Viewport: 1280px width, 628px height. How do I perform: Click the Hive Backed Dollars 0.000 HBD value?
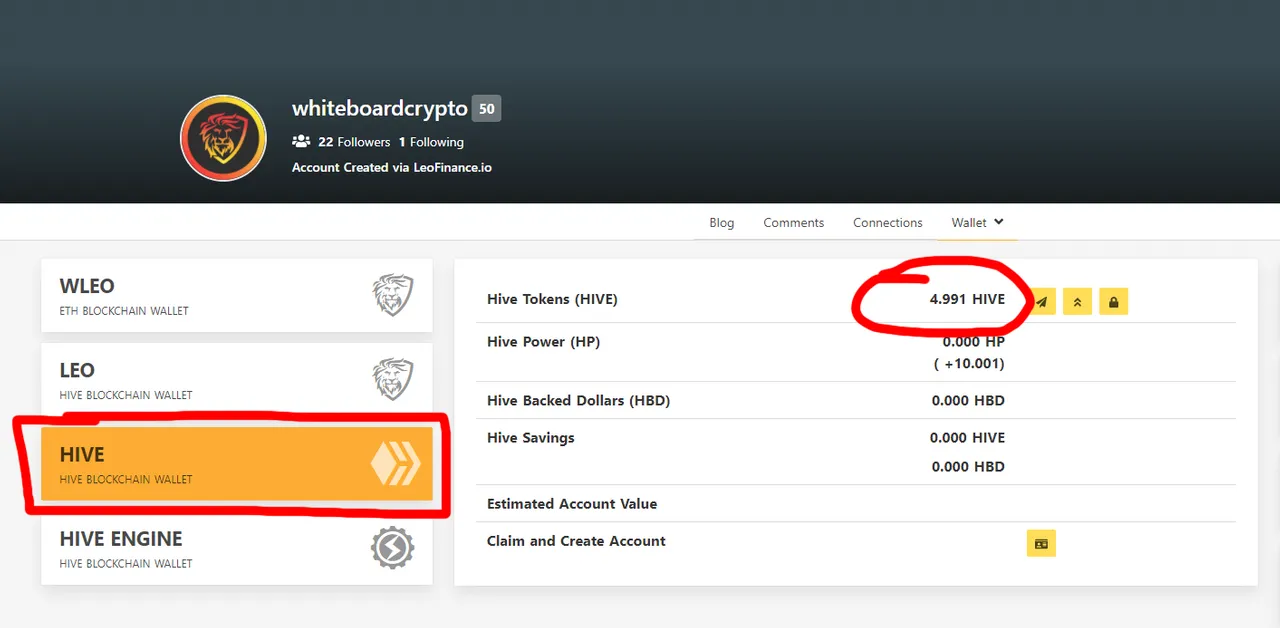tap(968, 401)
